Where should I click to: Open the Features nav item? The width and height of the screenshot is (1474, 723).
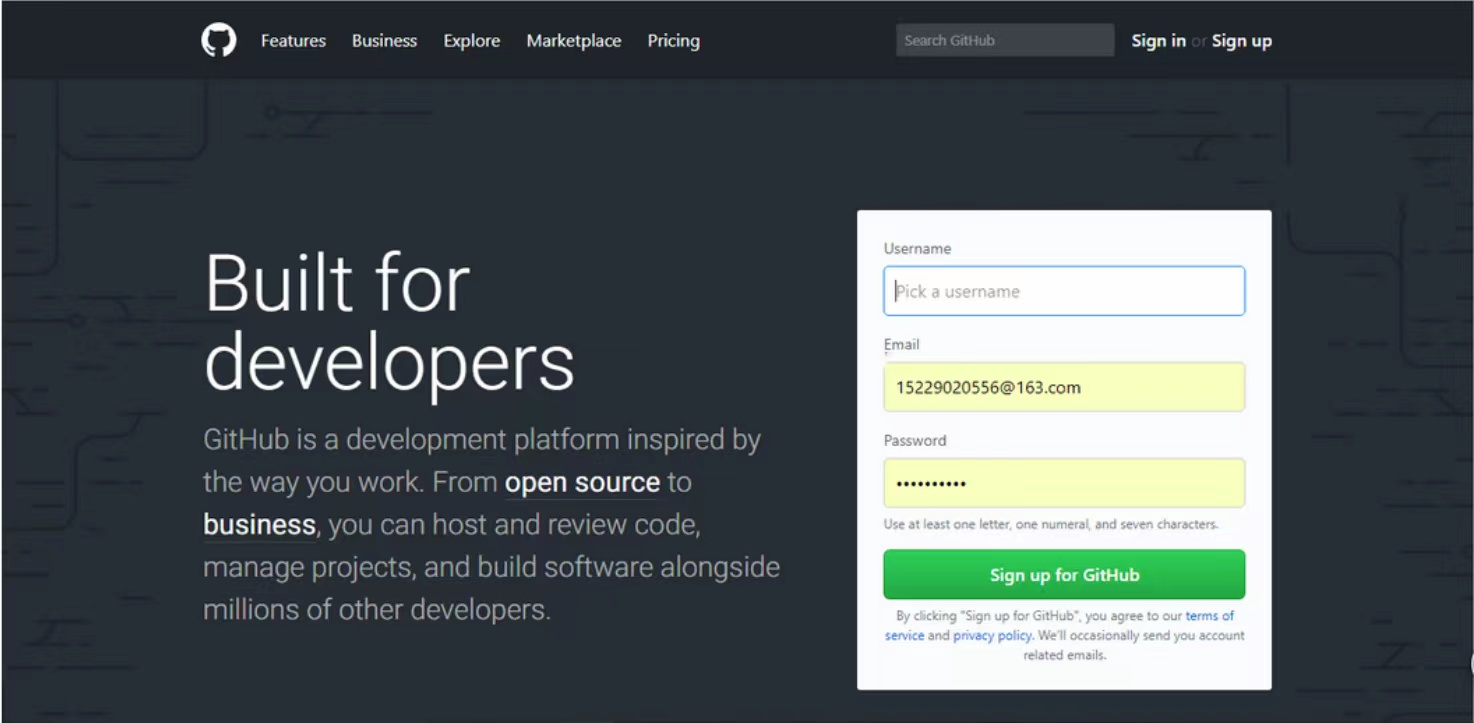(293, 41)
